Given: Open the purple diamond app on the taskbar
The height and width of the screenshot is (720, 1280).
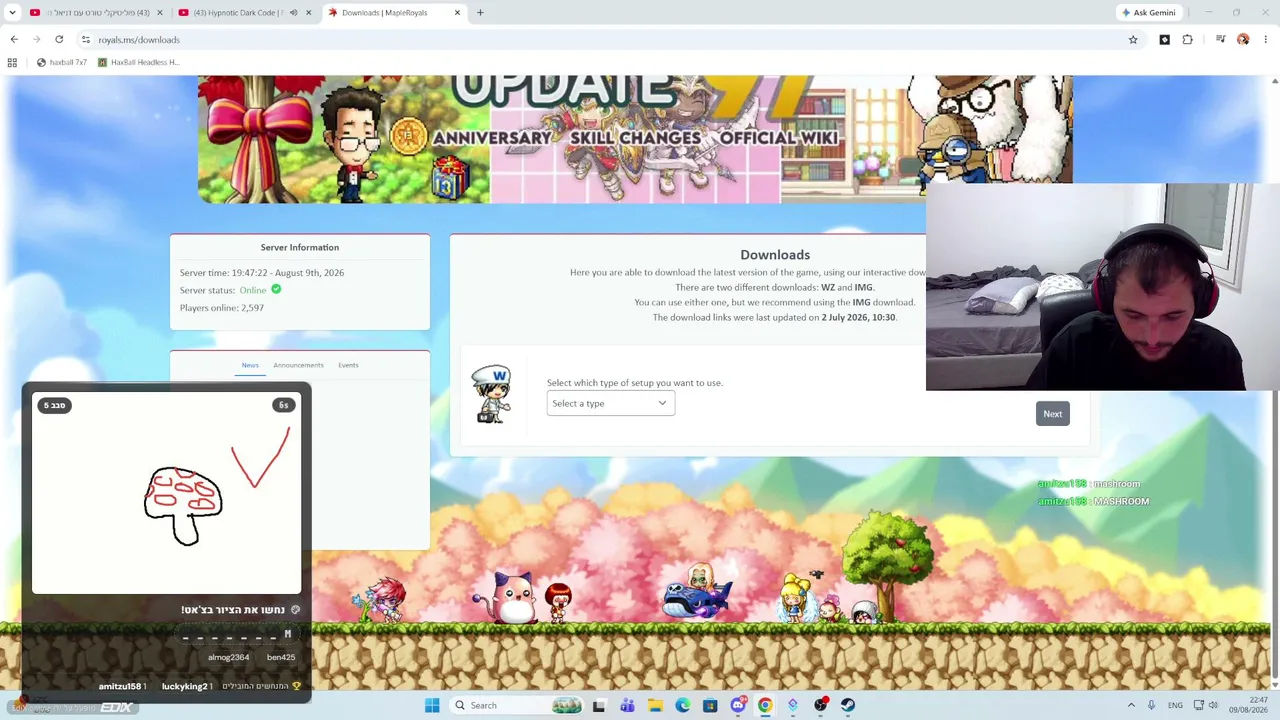Looking at the screenshot, I should point(793,705).
